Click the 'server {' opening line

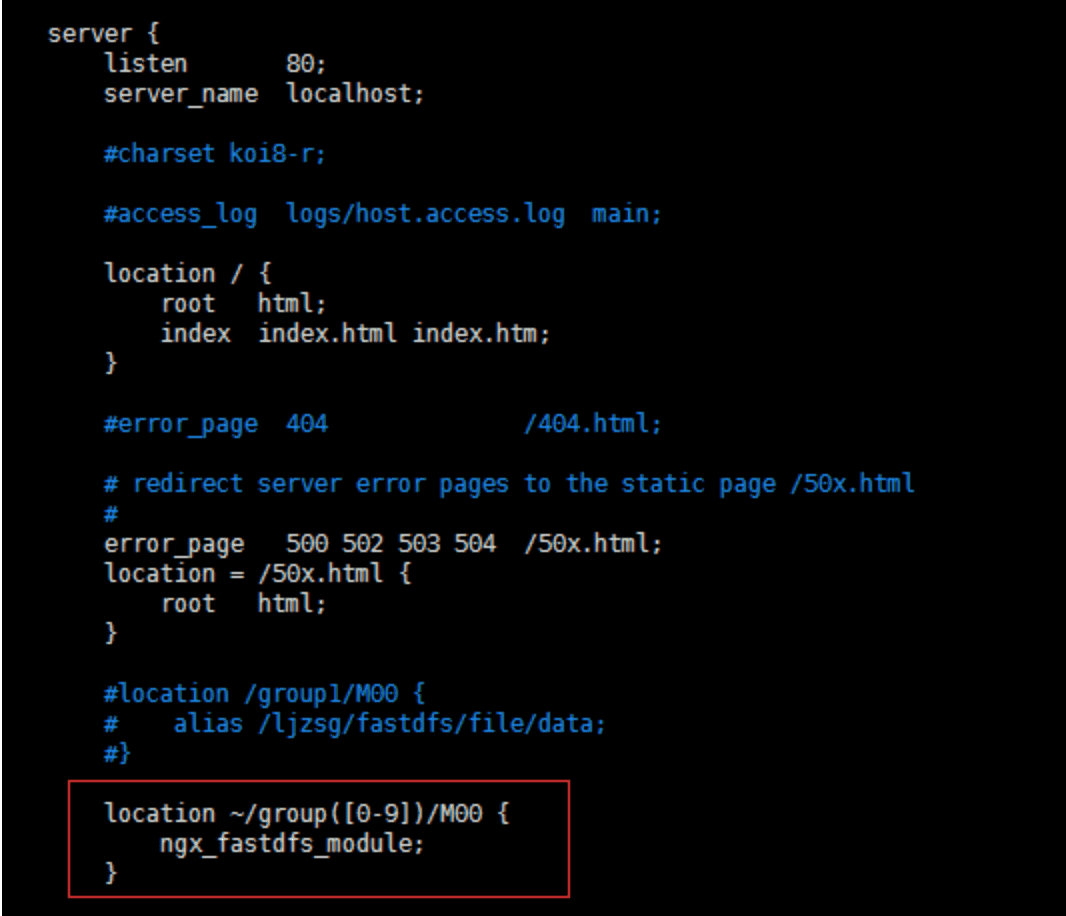click(x=103, y=34)
